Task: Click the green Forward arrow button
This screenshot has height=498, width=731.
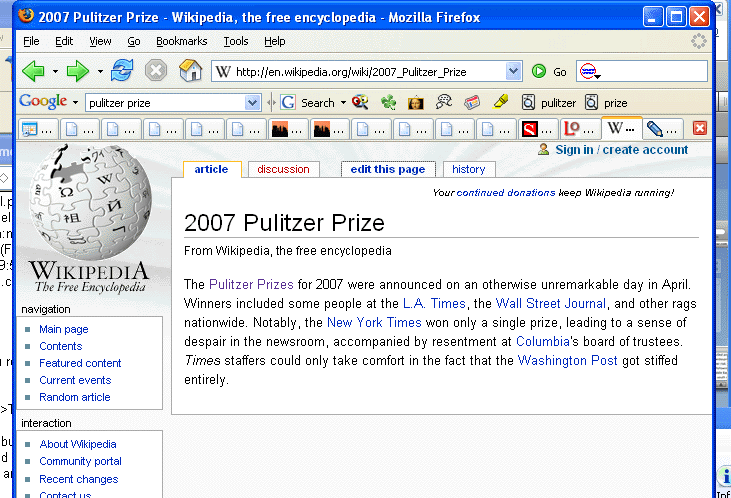Action: point(78,71)
